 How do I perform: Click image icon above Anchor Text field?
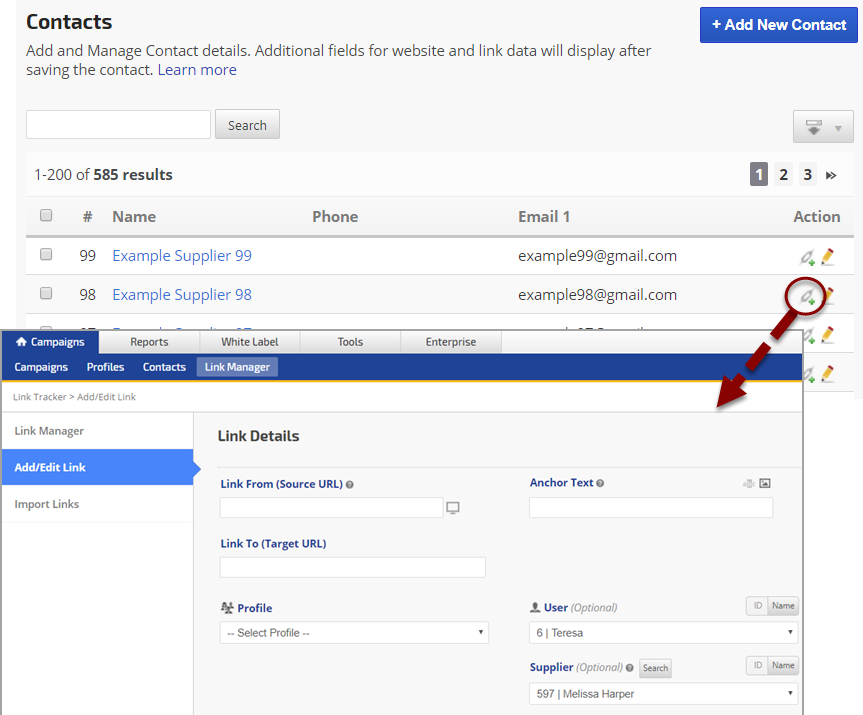pyautogui.click(x=765, y=484)
